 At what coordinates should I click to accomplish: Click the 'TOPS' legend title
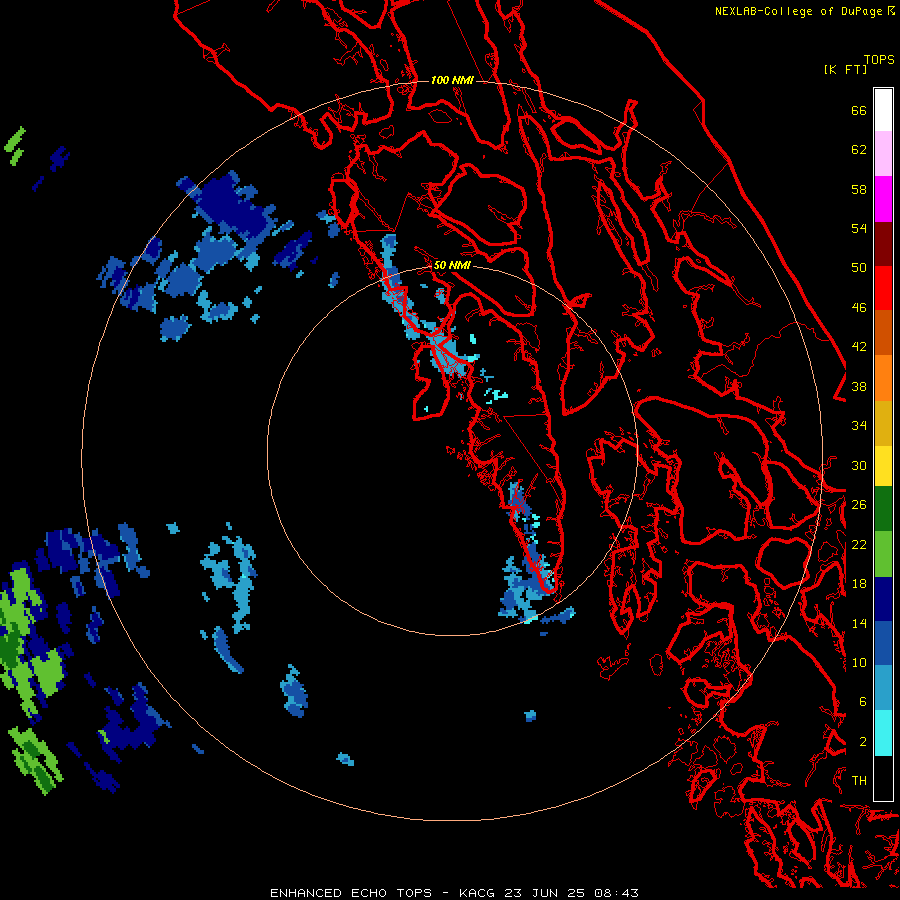pyautogui.click(x=879, y=60)
